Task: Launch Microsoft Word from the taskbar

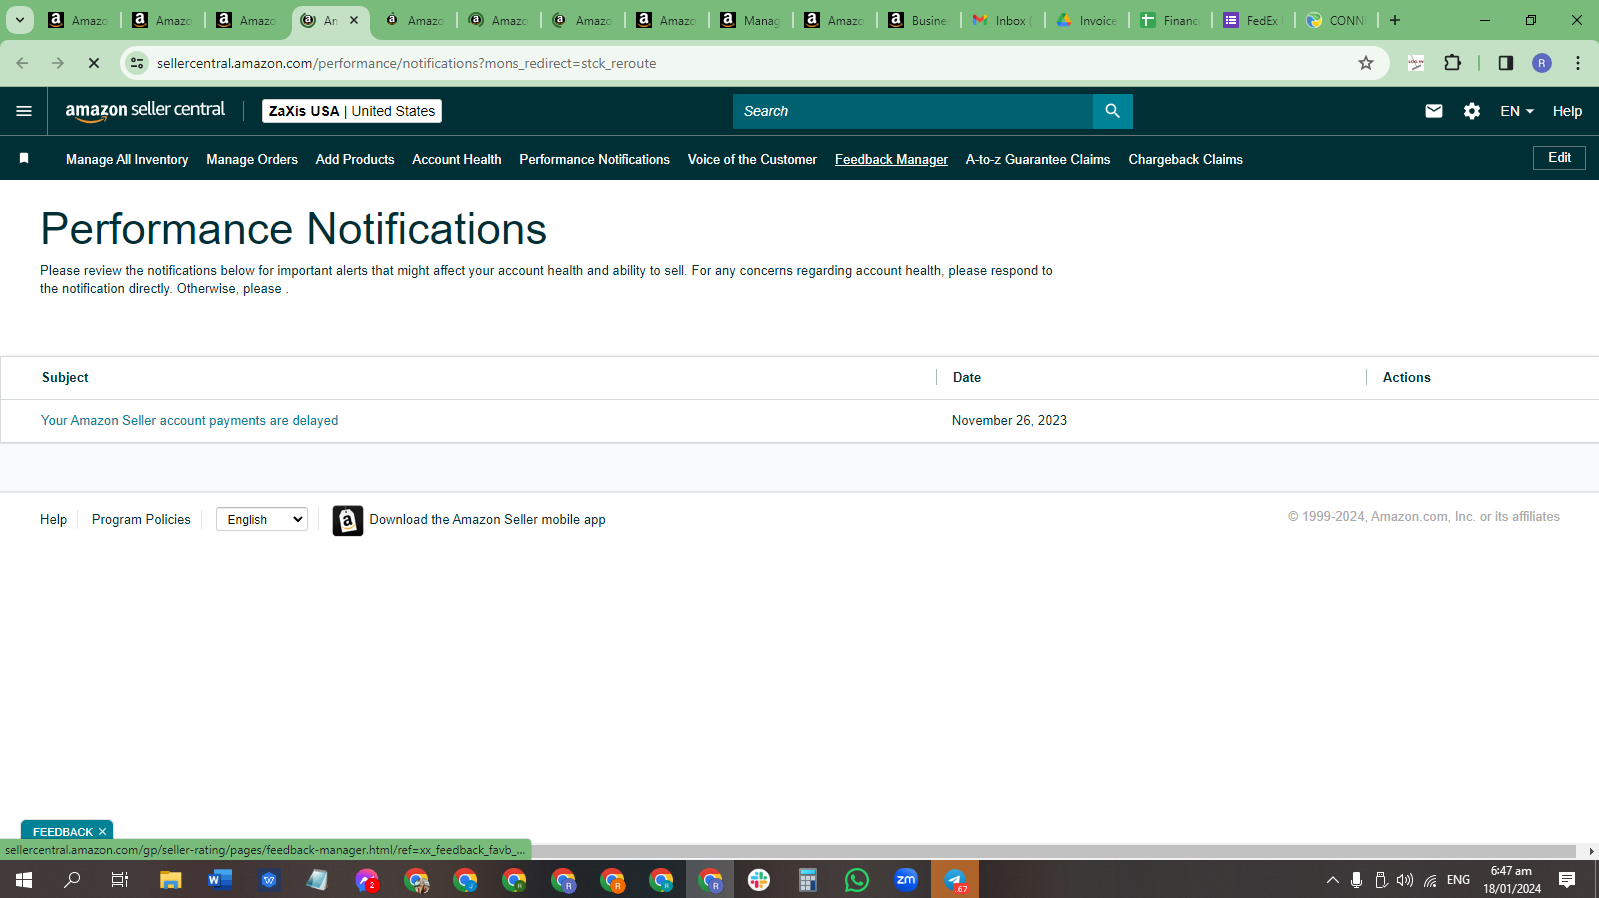Action: [220, 880]
